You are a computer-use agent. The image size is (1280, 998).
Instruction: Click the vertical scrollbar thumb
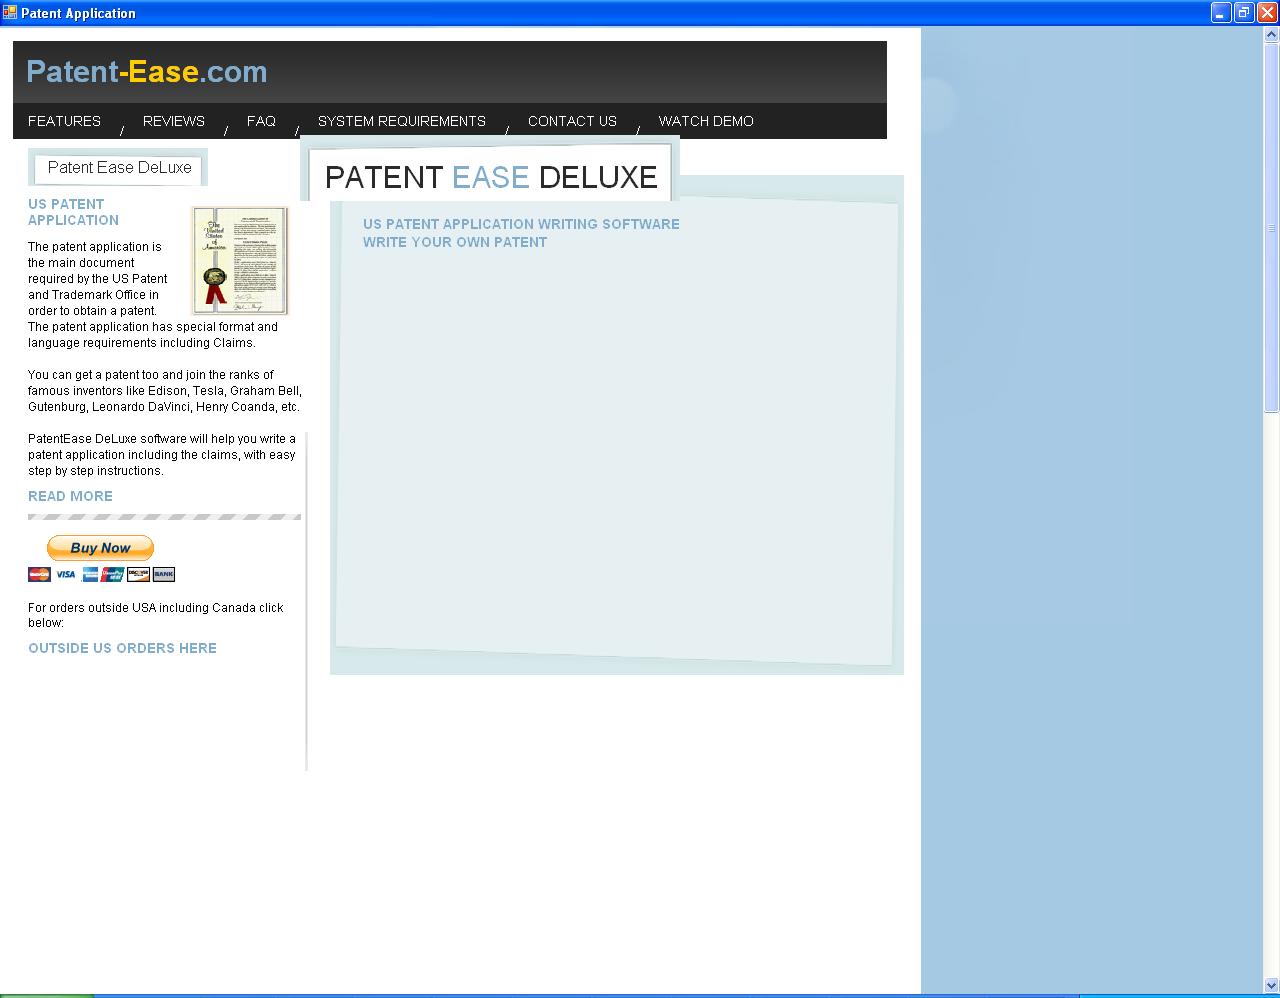point(1272,228)
